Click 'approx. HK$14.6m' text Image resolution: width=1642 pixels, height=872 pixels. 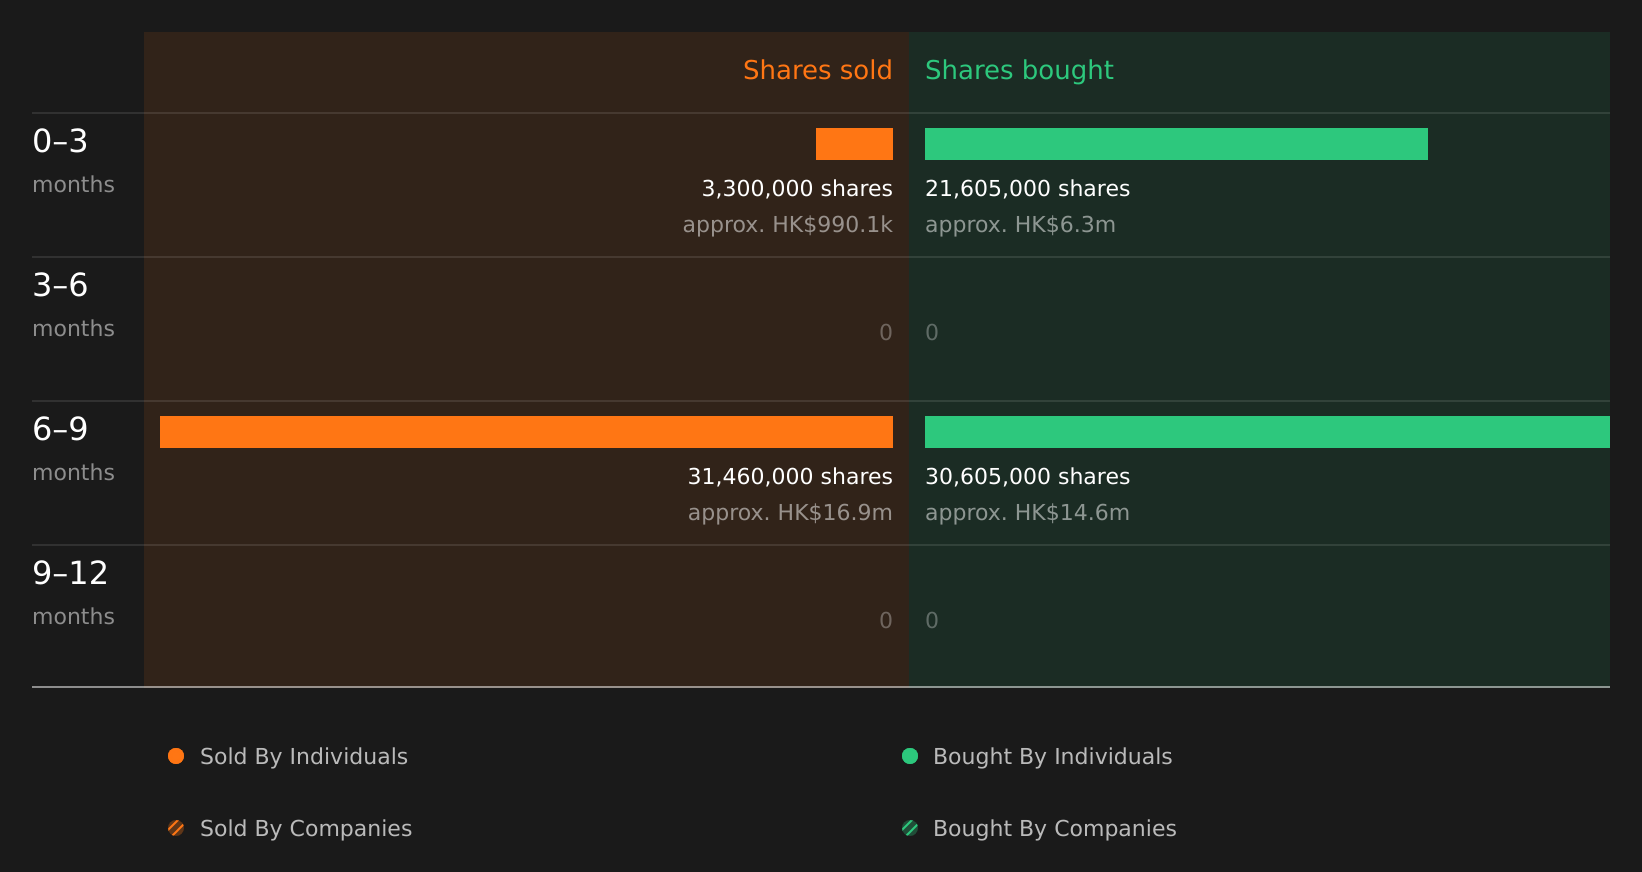(x=1027, y=513)
